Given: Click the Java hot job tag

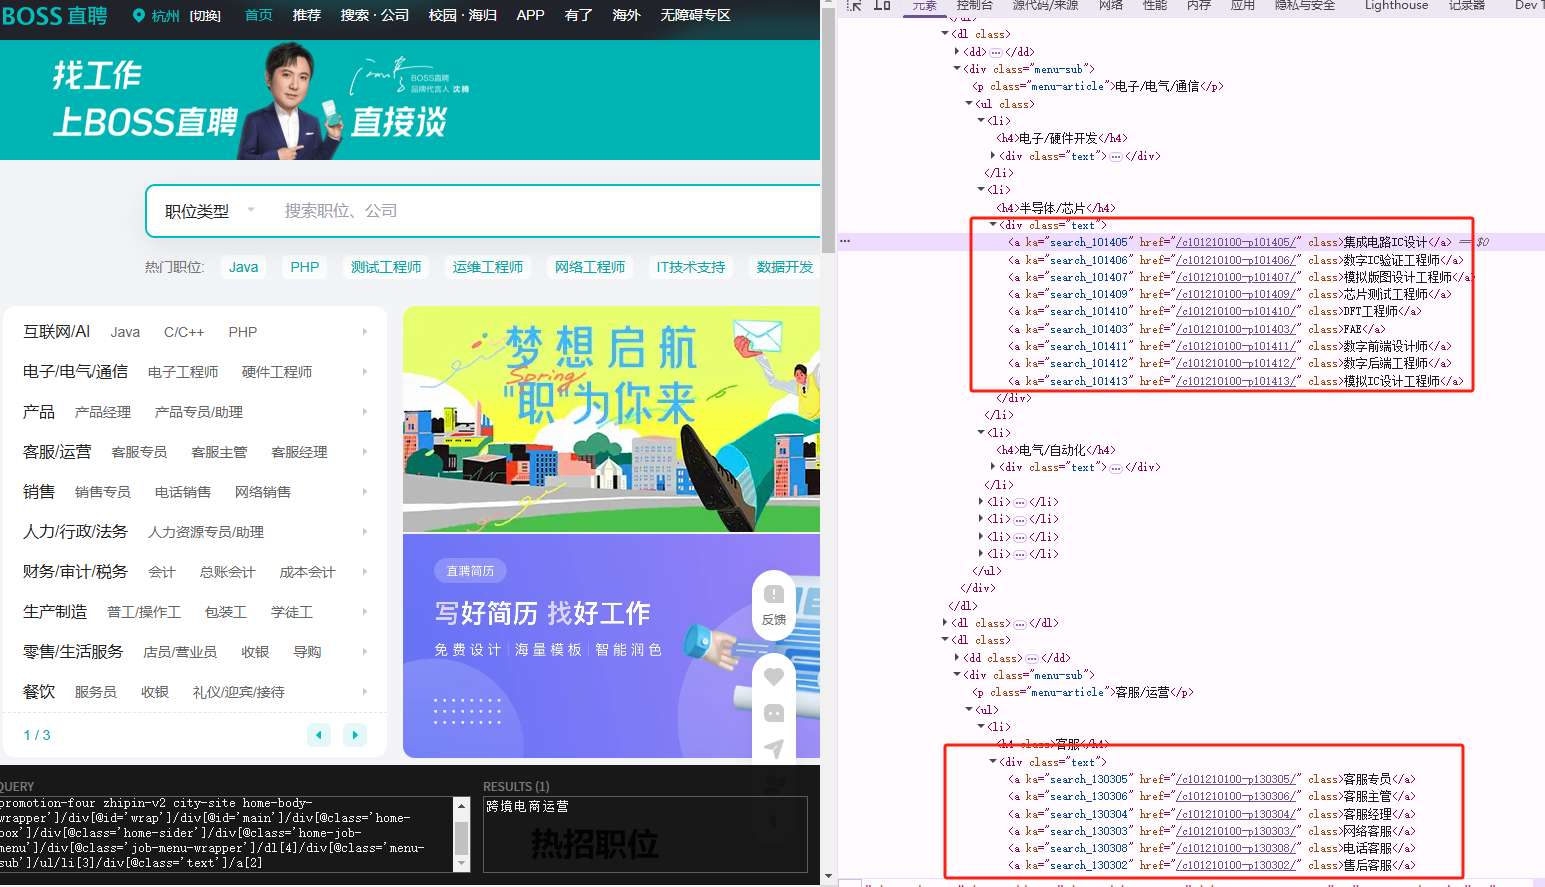Looking at the screenshot, I should pos(244,267).
